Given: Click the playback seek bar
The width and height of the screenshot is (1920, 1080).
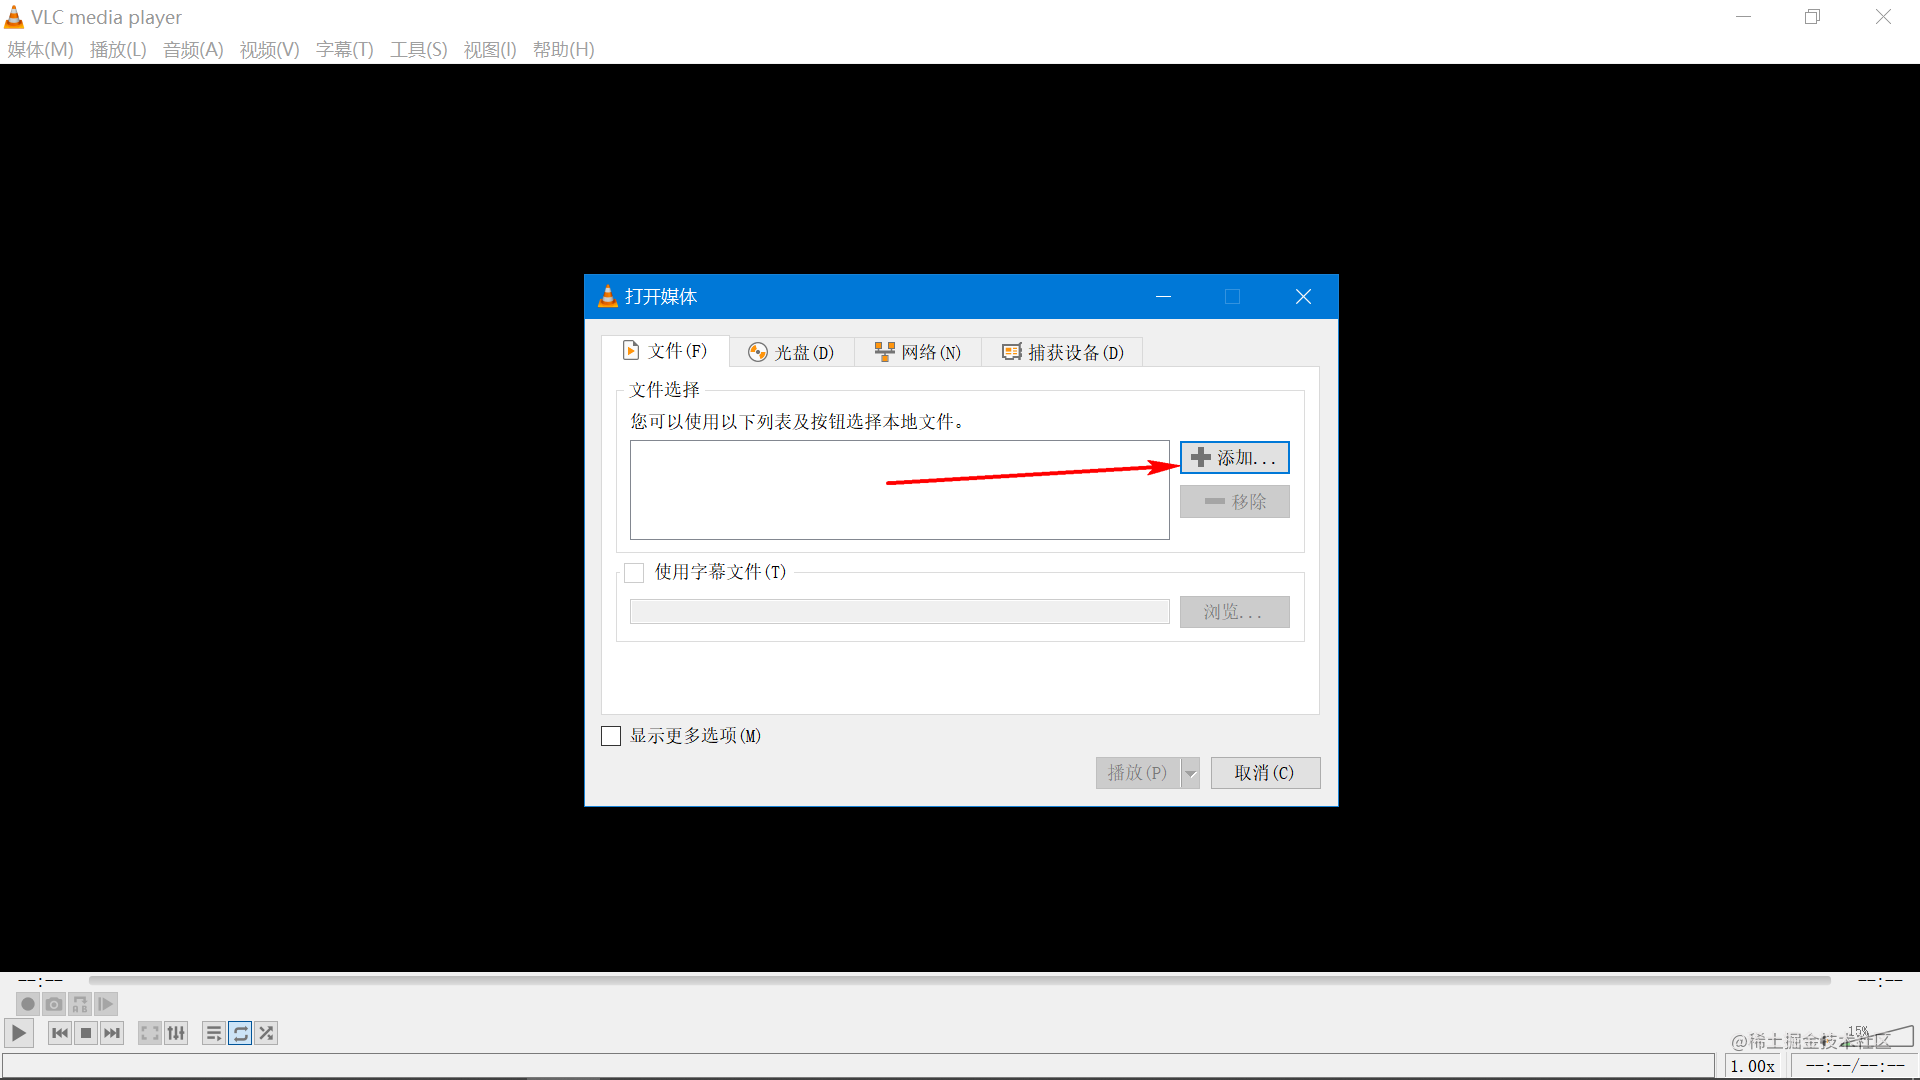Looking at the screenshot, I should tap(960, 981).
